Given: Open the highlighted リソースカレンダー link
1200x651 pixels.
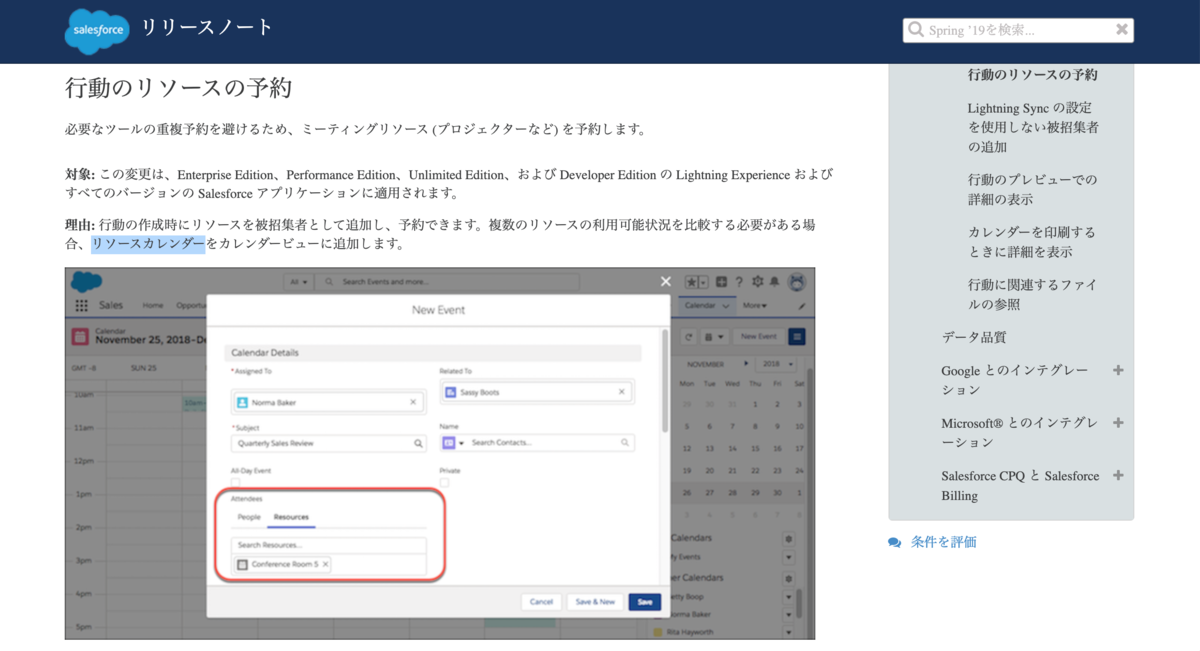Looking at the screenshot, I should point(148,243).
